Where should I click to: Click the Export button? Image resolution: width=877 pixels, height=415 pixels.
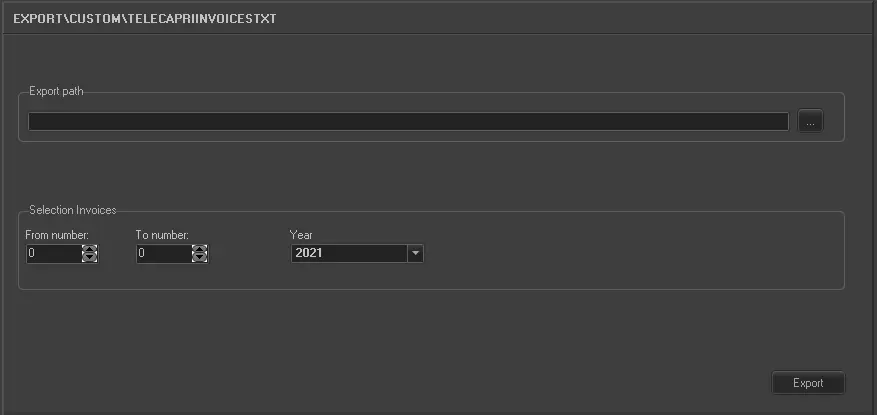tap(808, 383)
